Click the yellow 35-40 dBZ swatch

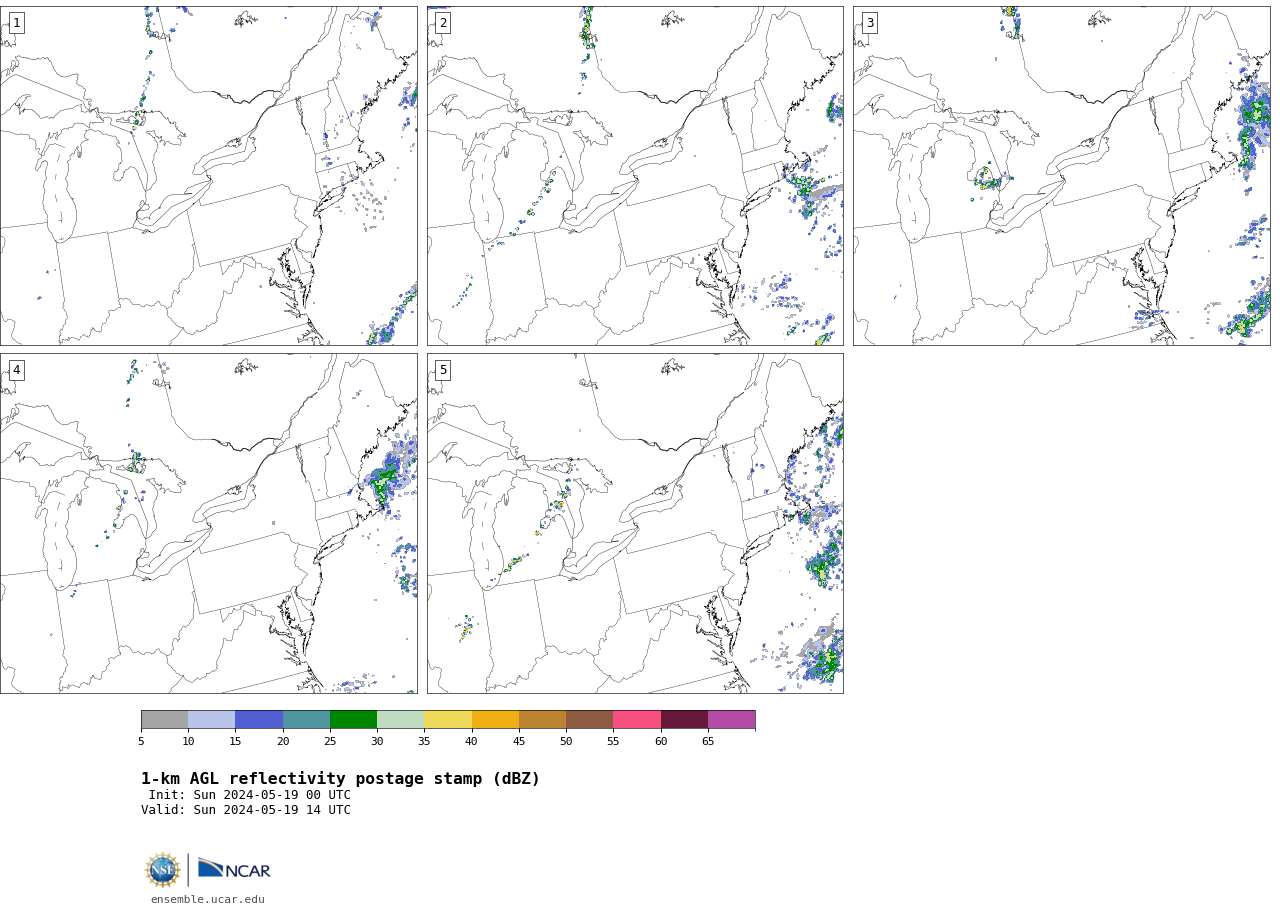point(448,720)
